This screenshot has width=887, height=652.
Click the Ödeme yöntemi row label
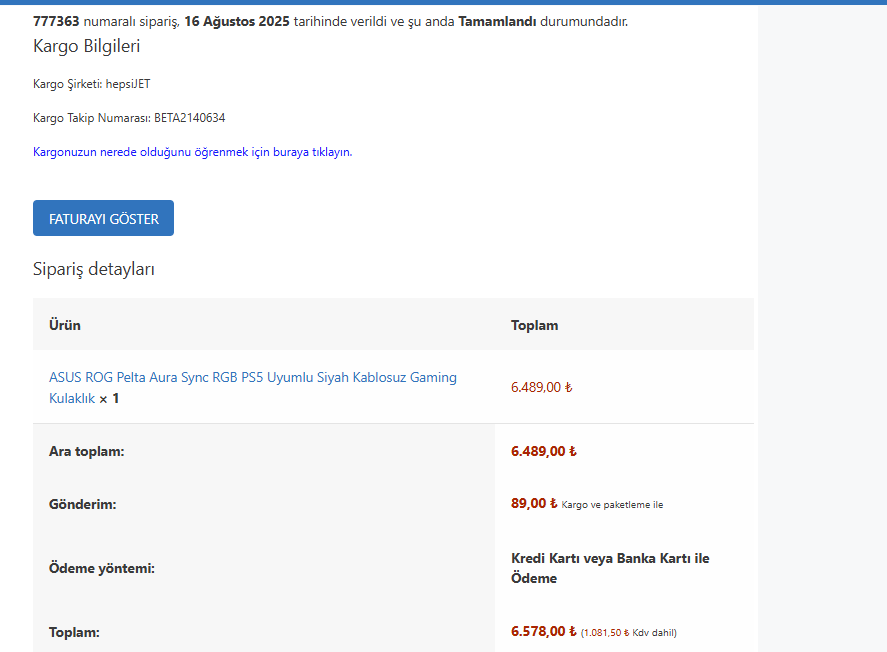(x=102, y=568)
